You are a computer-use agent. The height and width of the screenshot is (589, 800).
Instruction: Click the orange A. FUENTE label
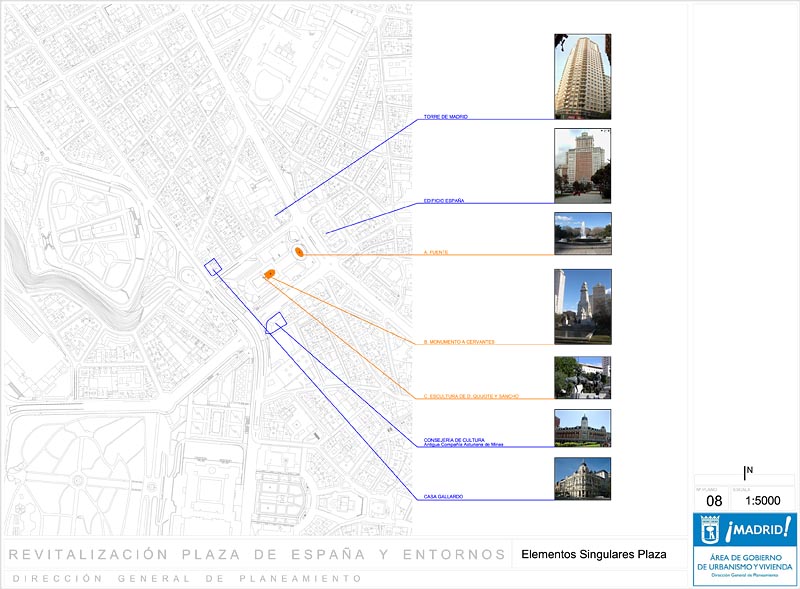pyautogui.click(x=436, y=252)
